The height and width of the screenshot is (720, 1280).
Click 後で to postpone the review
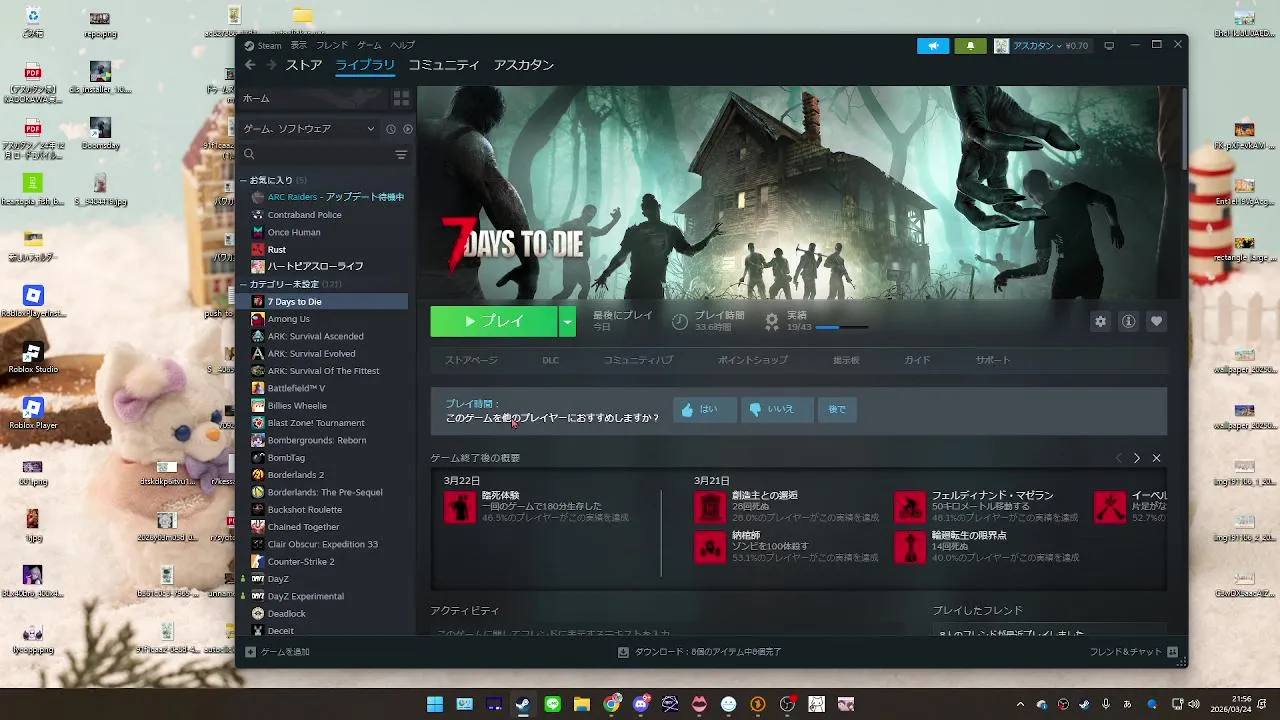(837, 409)
